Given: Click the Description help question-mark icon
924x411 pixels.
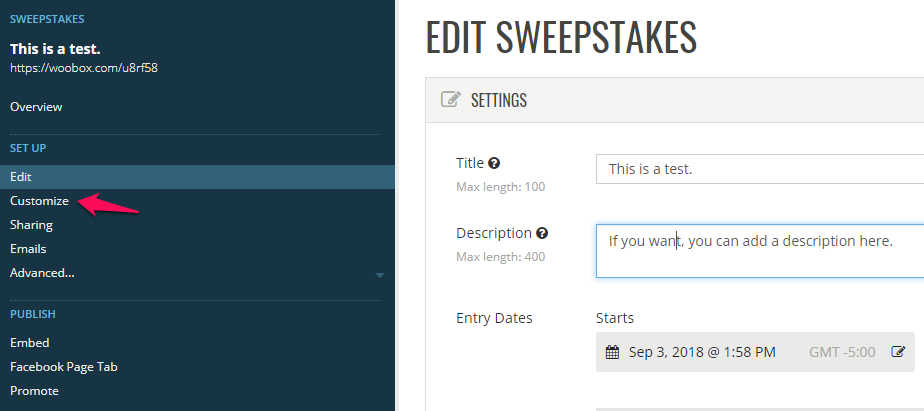Looking at the screenshot, I should [x=542, y=234].
